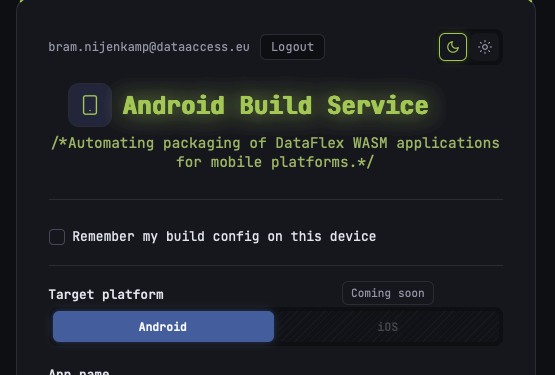Log out with the Logout button

pyautogui.click(x=292, y=47)
